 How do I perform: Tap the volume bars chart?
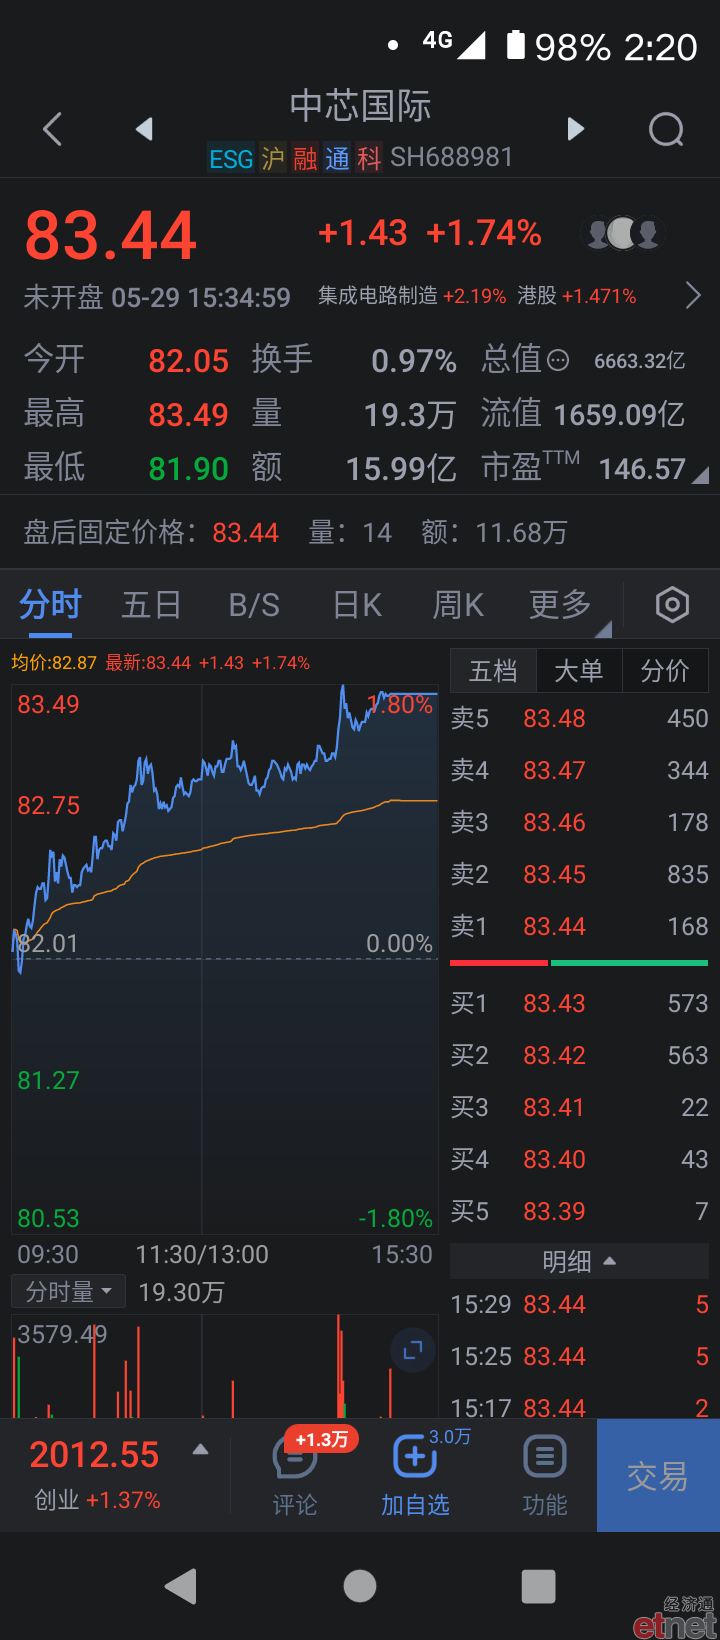(x=225, y=1366)
